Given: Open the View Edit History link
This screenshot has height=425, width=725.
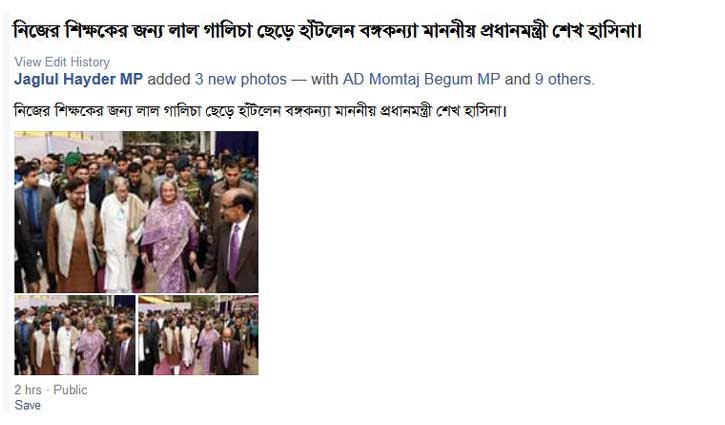Looking at the screenshot, I should (x=62, y=62).
